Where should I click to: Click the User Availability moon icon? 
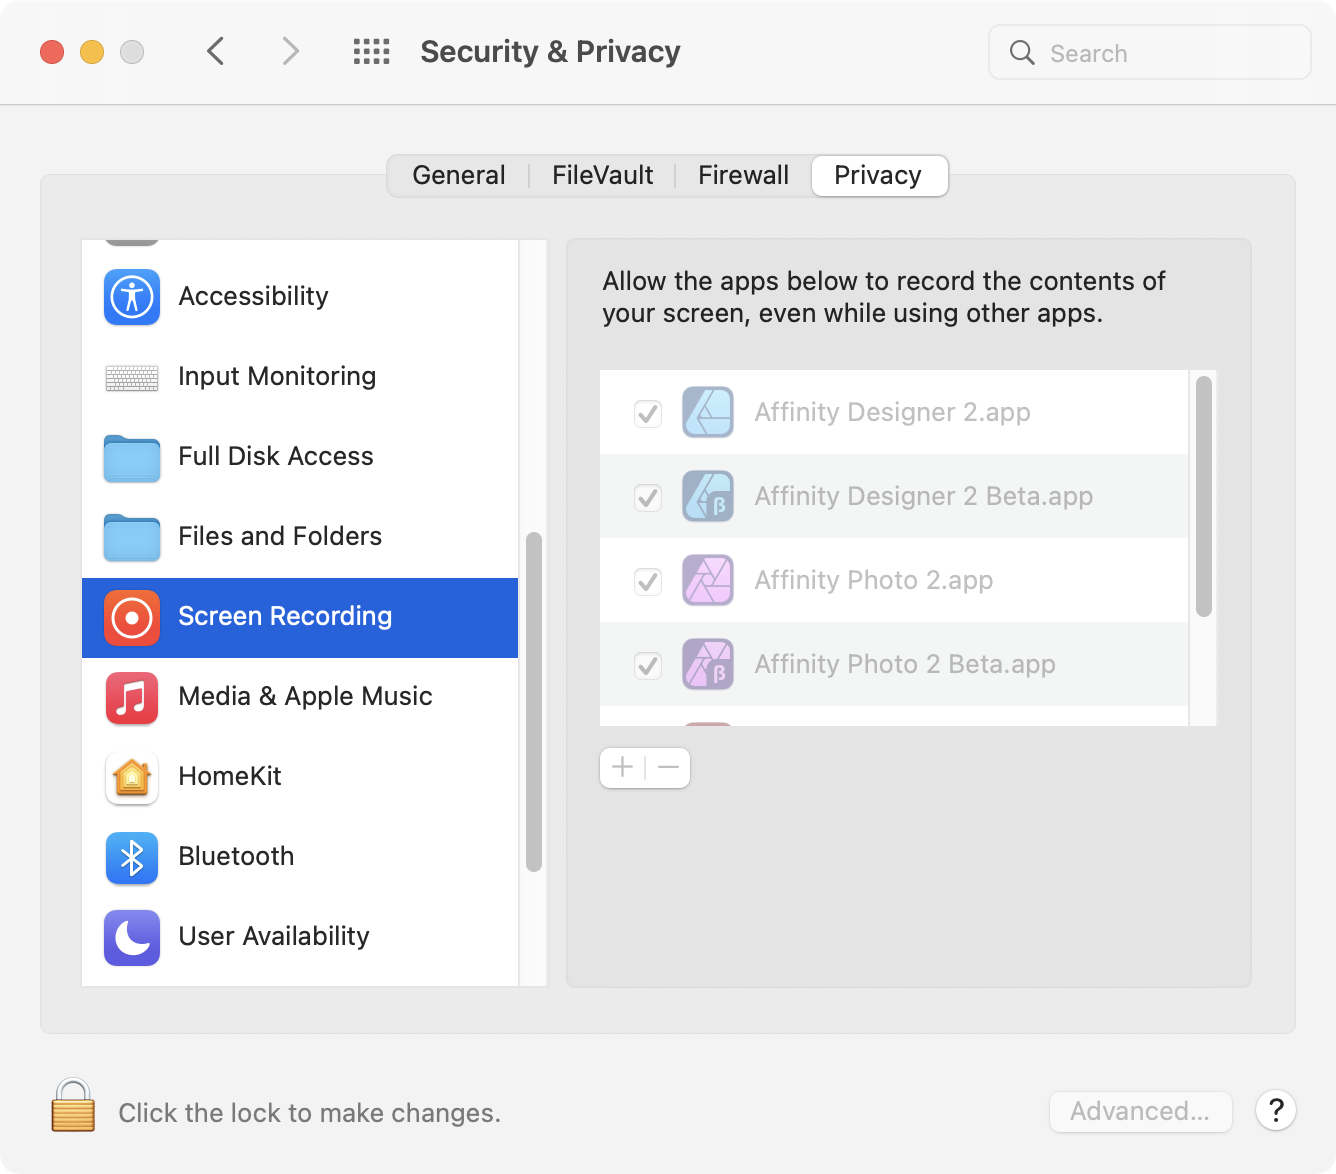point(132,937)
